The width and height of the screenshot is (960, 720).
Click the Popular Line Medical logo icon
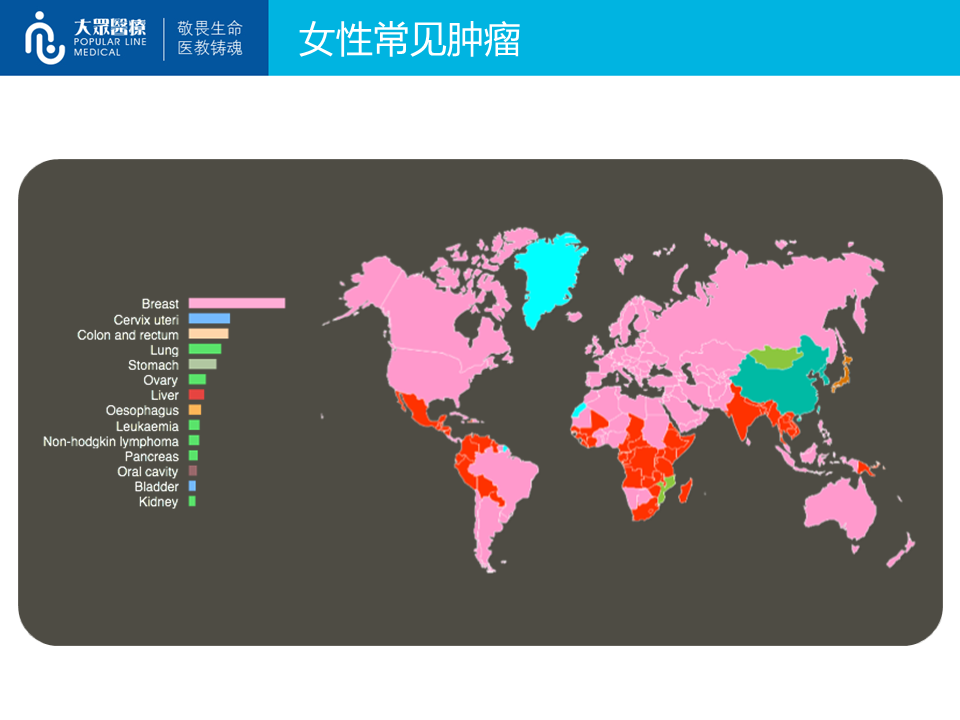45,38
